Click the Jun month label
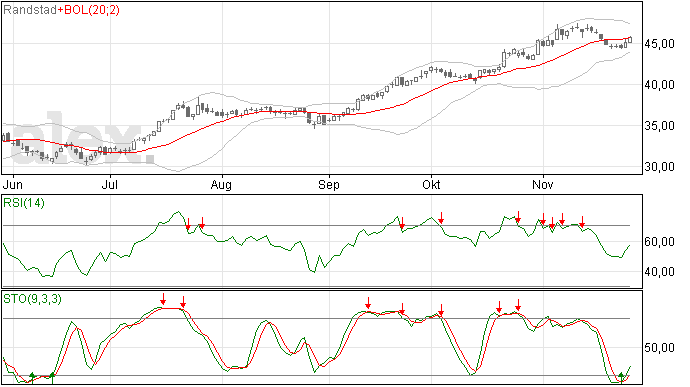This screenshot has width=690, height=387. (12, 184)
